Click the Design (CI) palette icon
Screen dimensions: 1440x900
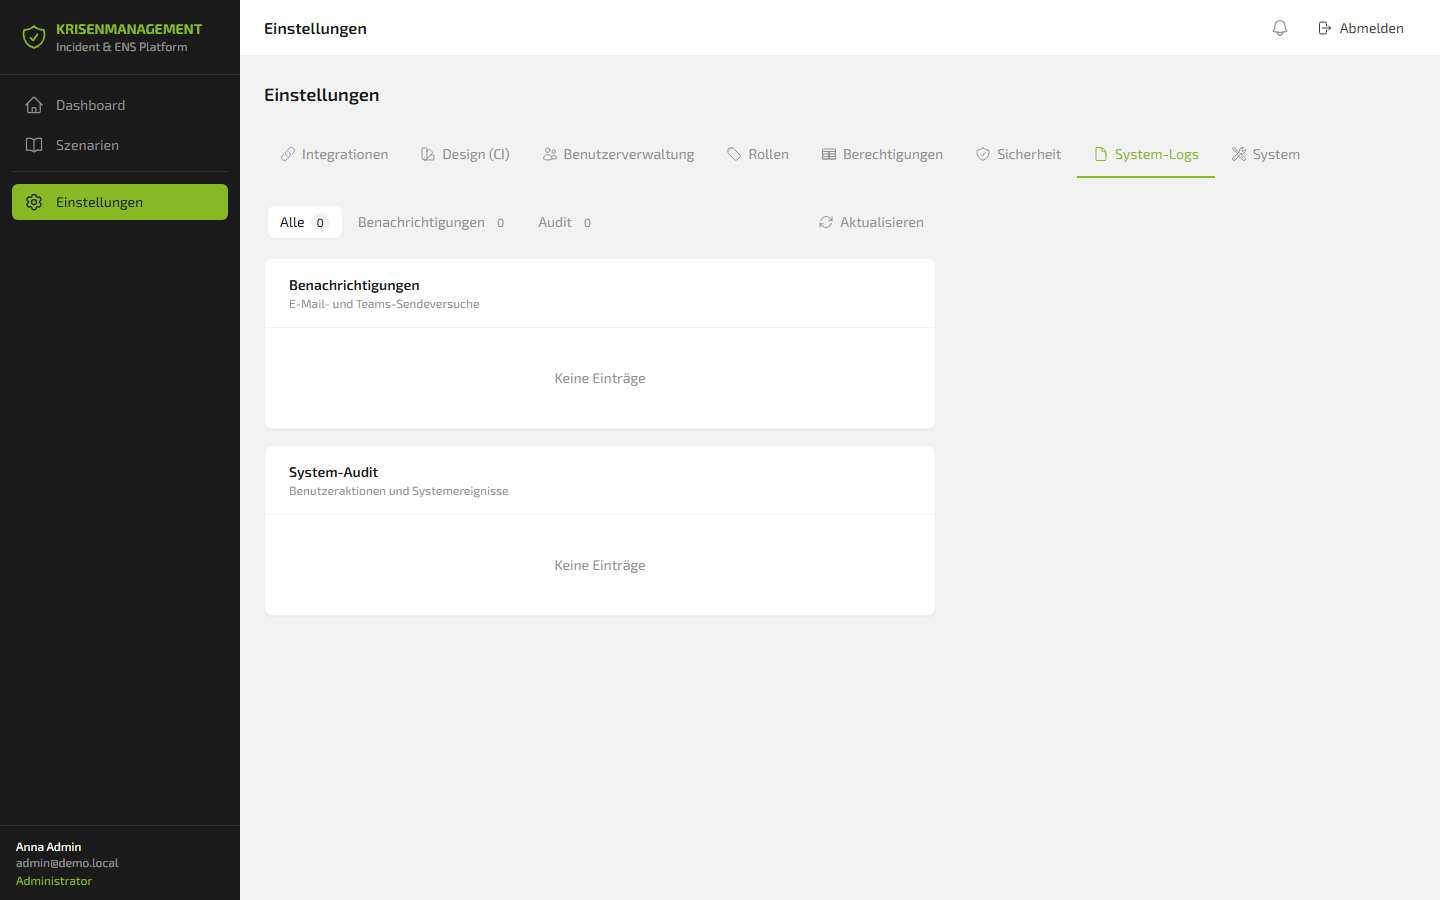428,154
